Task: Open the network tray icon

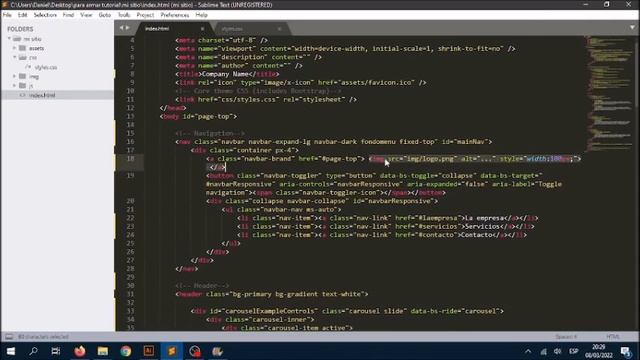Action: [x=543, y=351]
